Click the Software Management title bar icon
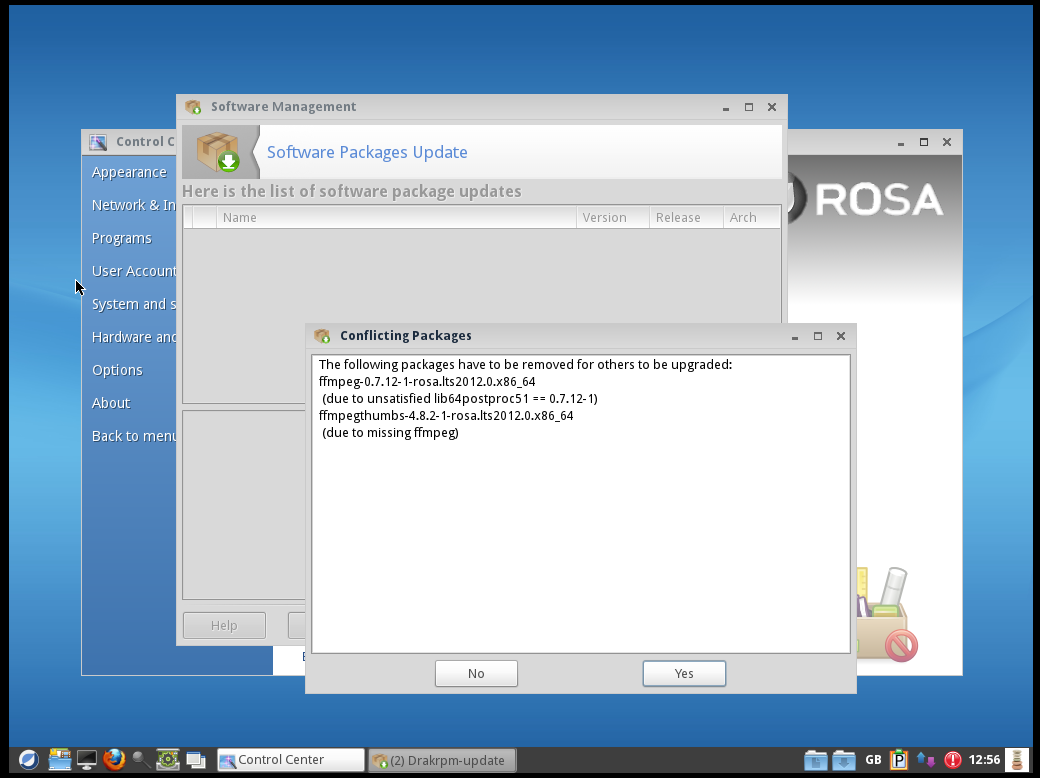Image resolution: width=1040 pixels, height=778 pixels. tap(193, 107)
